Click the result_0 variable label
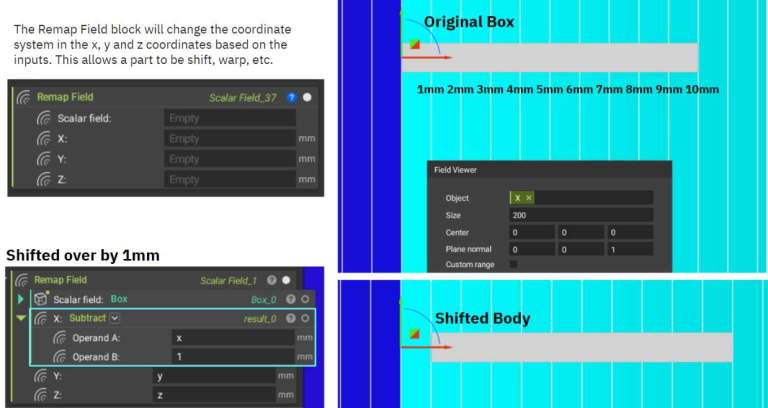Viewport: 768px width, 408px height. coord(260,319)
